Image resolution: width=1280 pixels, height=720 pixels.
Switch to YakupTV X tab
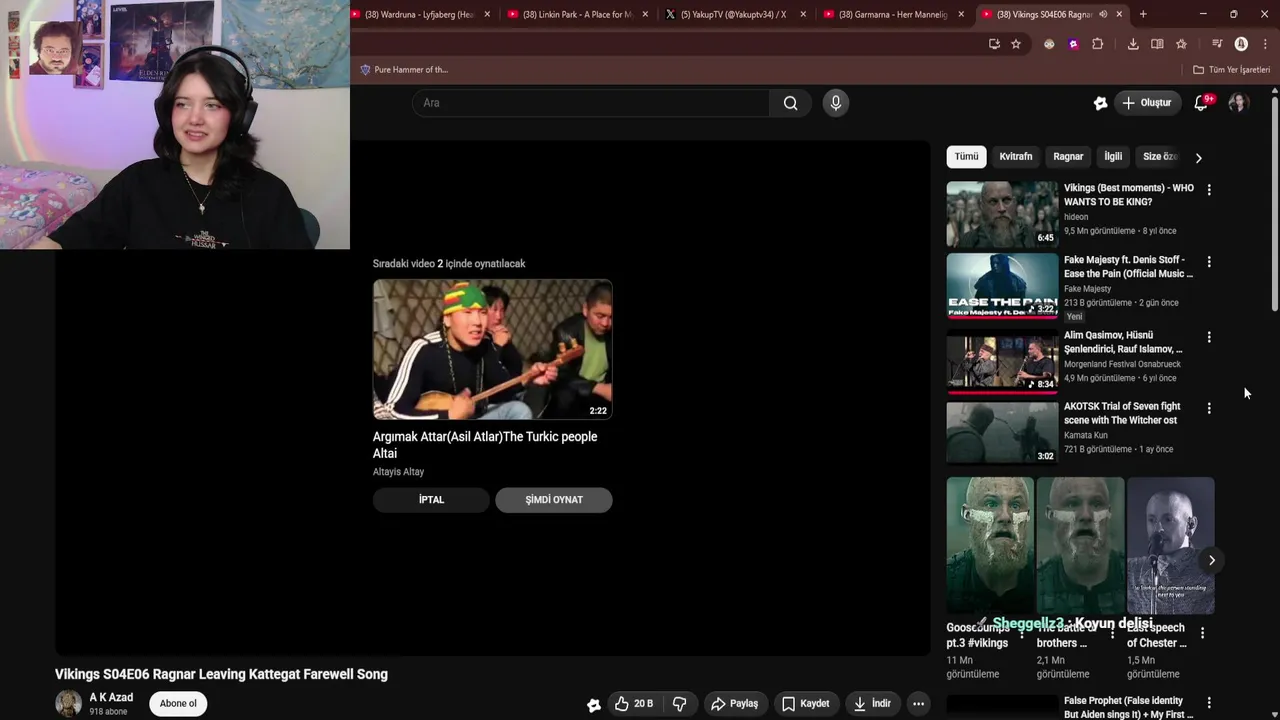[x=733, y=14]
